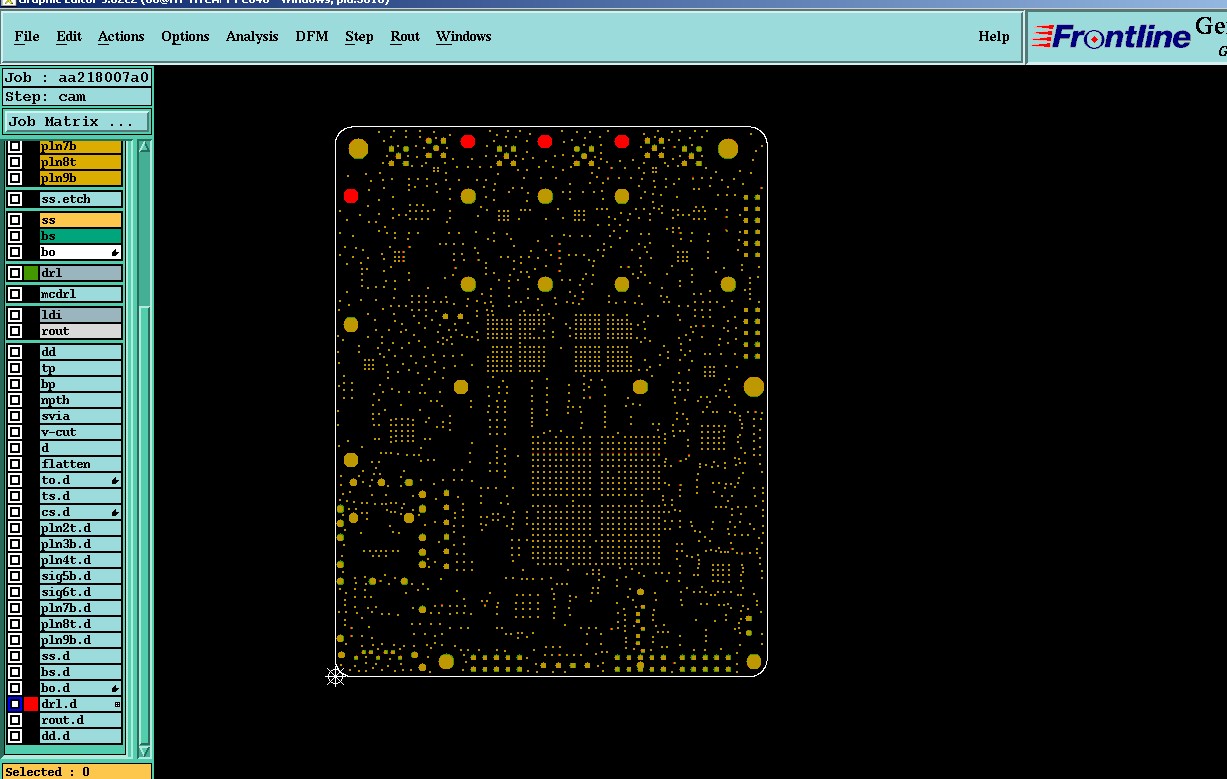Open the Options menu
1227x779 pixels.
pos(185,36)
